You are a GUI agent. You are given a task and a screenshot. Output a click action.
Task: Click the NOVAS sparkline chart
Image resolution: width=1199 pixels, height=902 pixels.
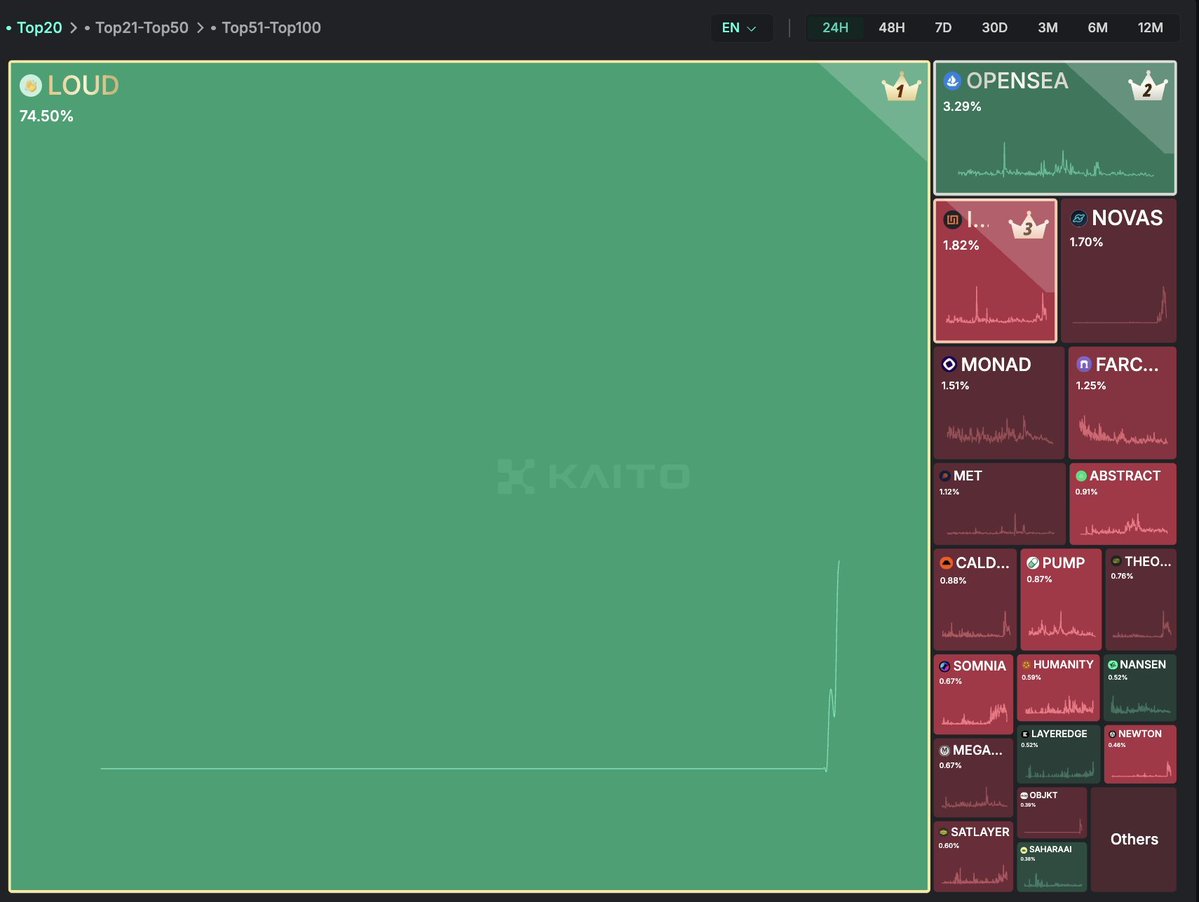point(1119,305)
